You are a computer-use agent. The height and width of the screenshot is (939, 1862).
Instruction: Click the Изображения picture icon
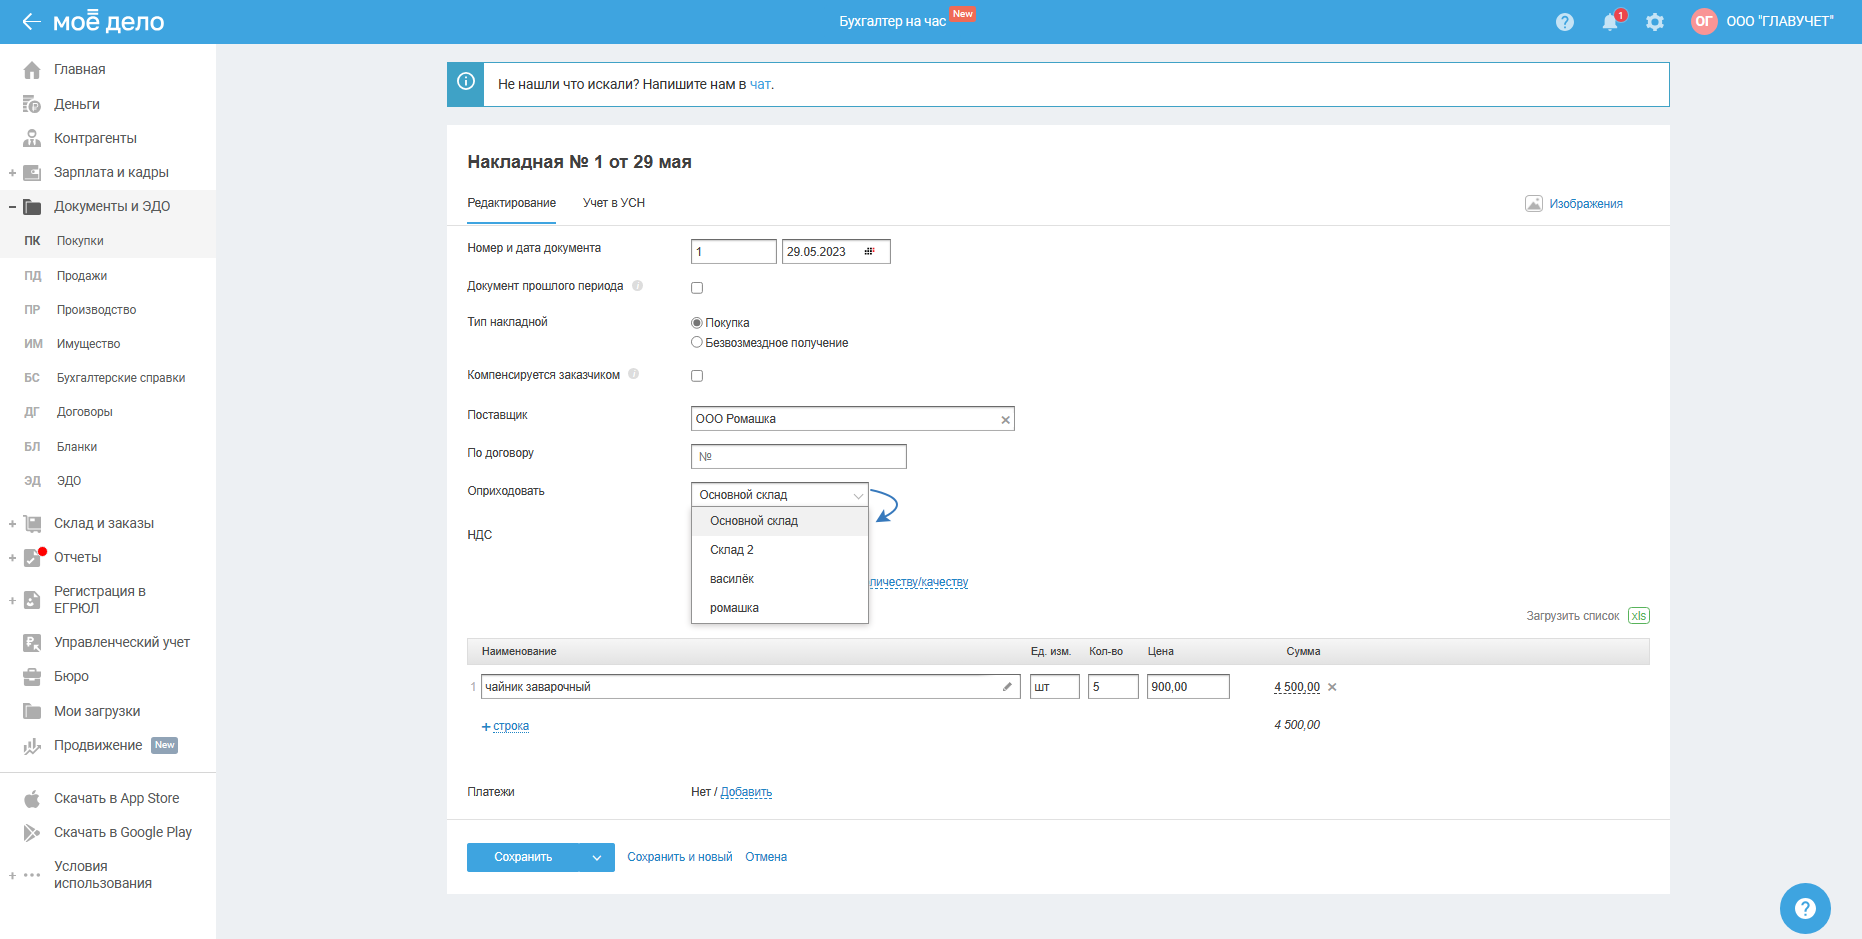[1534, 204]
